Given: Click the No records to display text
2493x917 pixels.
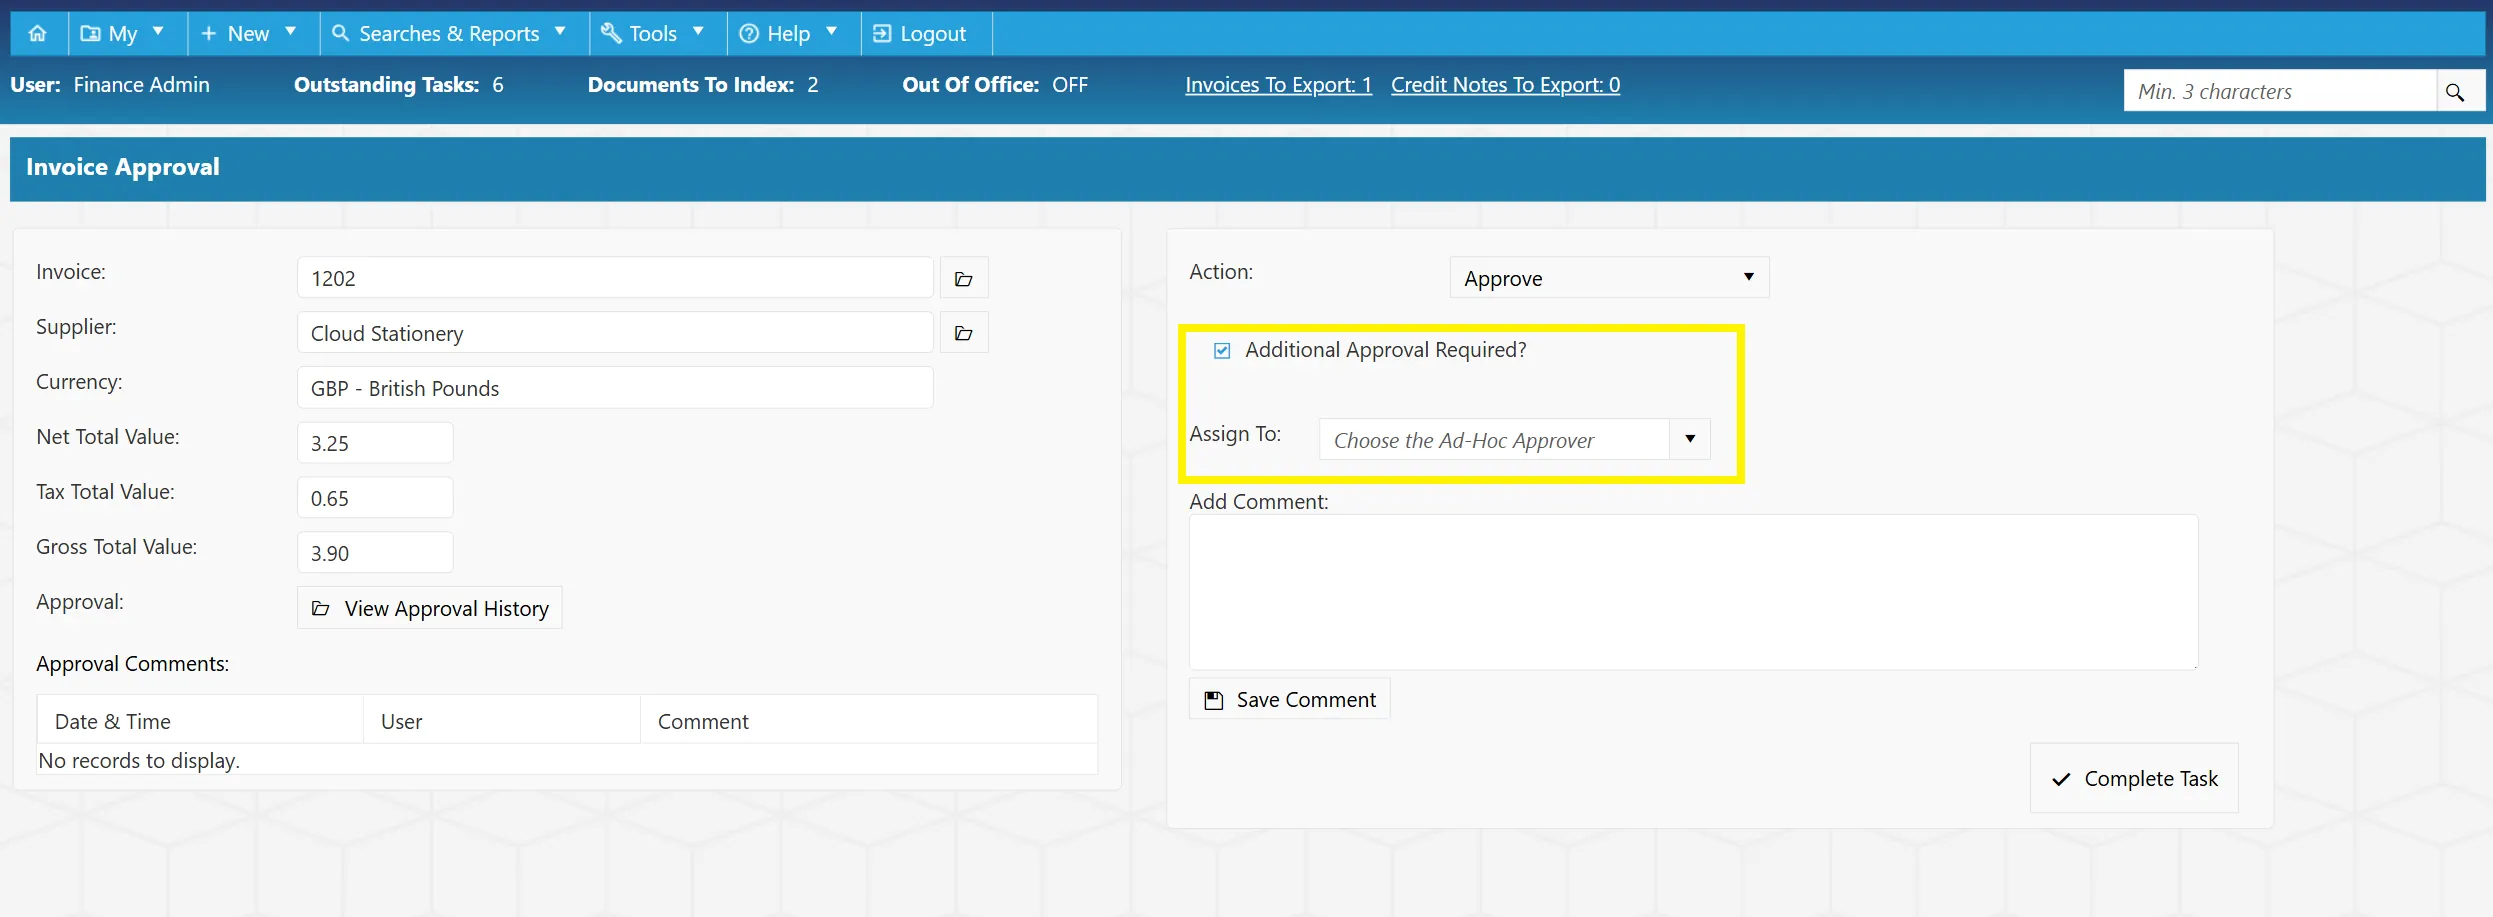Looking at the screenshot, I should click(x=139, y=761).
